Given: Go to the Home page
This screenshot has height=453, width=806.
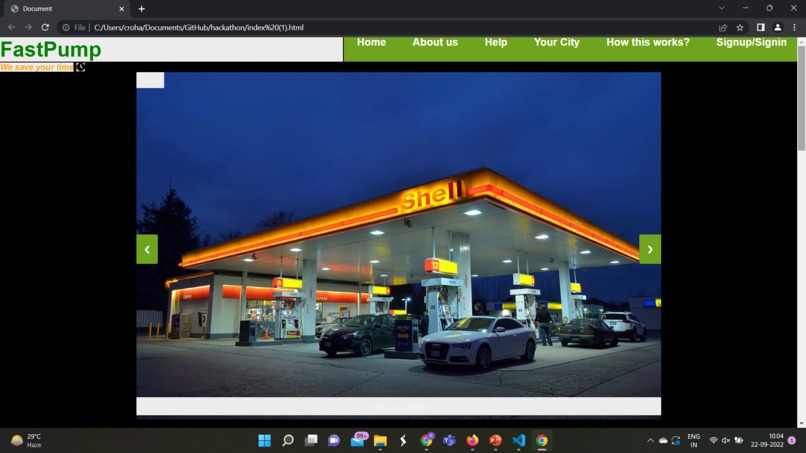Looking at the screenshot, I should click(x=371, y=43).
